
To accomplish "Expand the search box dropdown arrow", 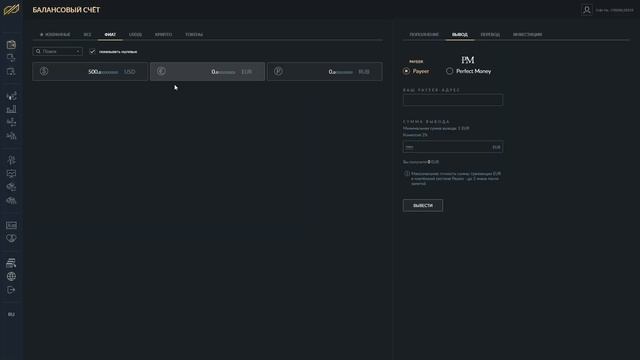I will tap(78, 51).
